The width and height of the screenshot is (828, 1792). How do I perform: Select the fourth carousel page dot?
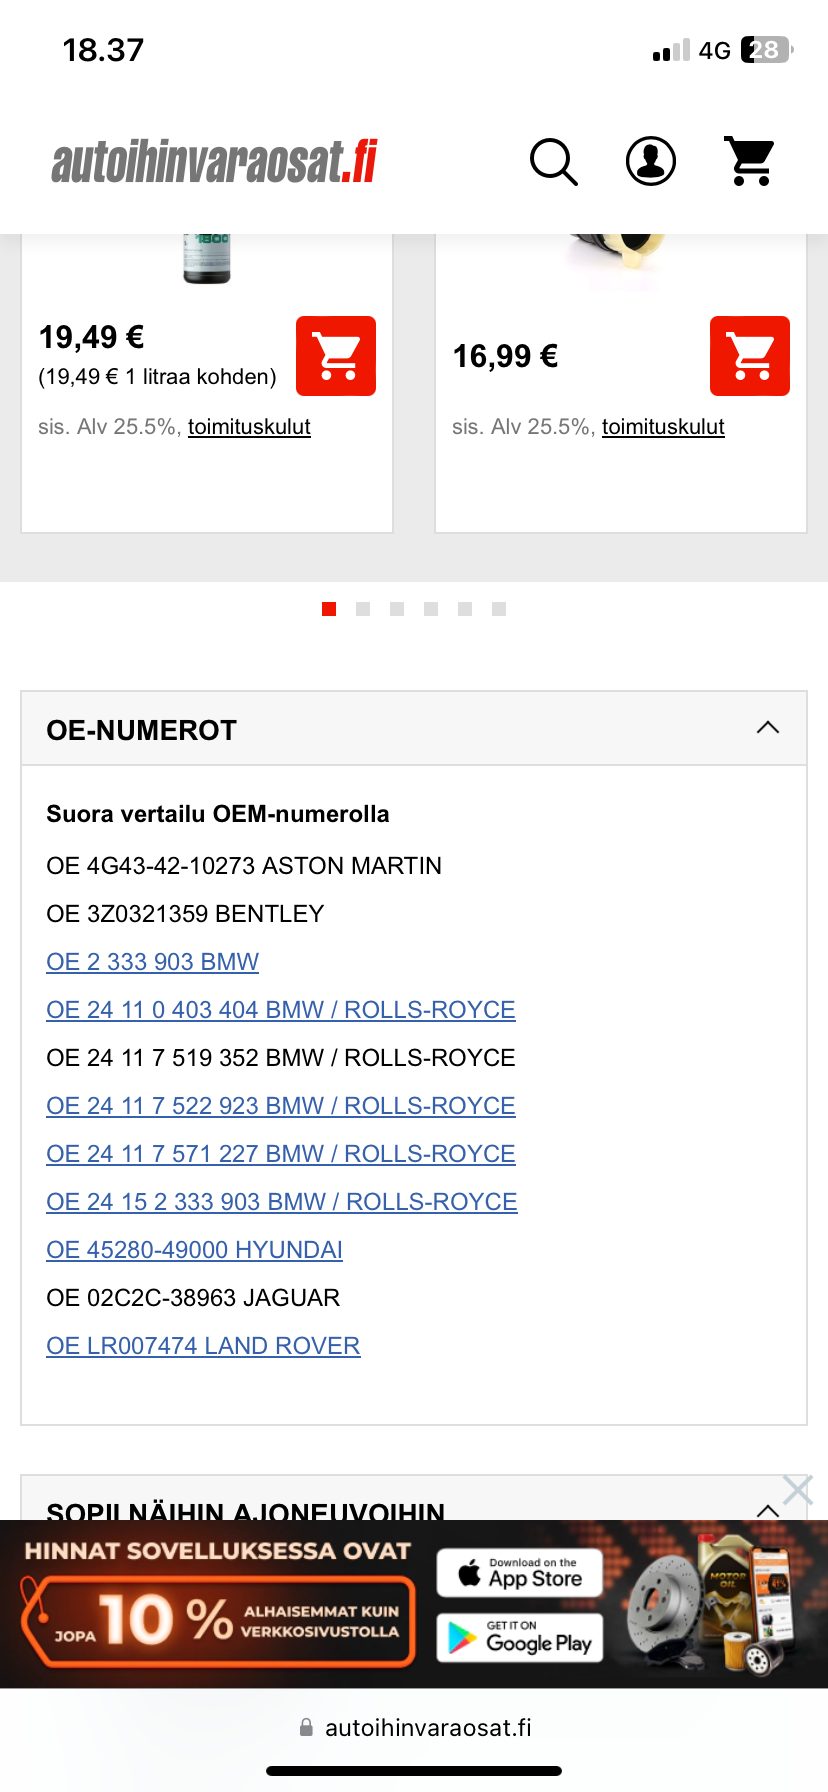coord(431,609)
